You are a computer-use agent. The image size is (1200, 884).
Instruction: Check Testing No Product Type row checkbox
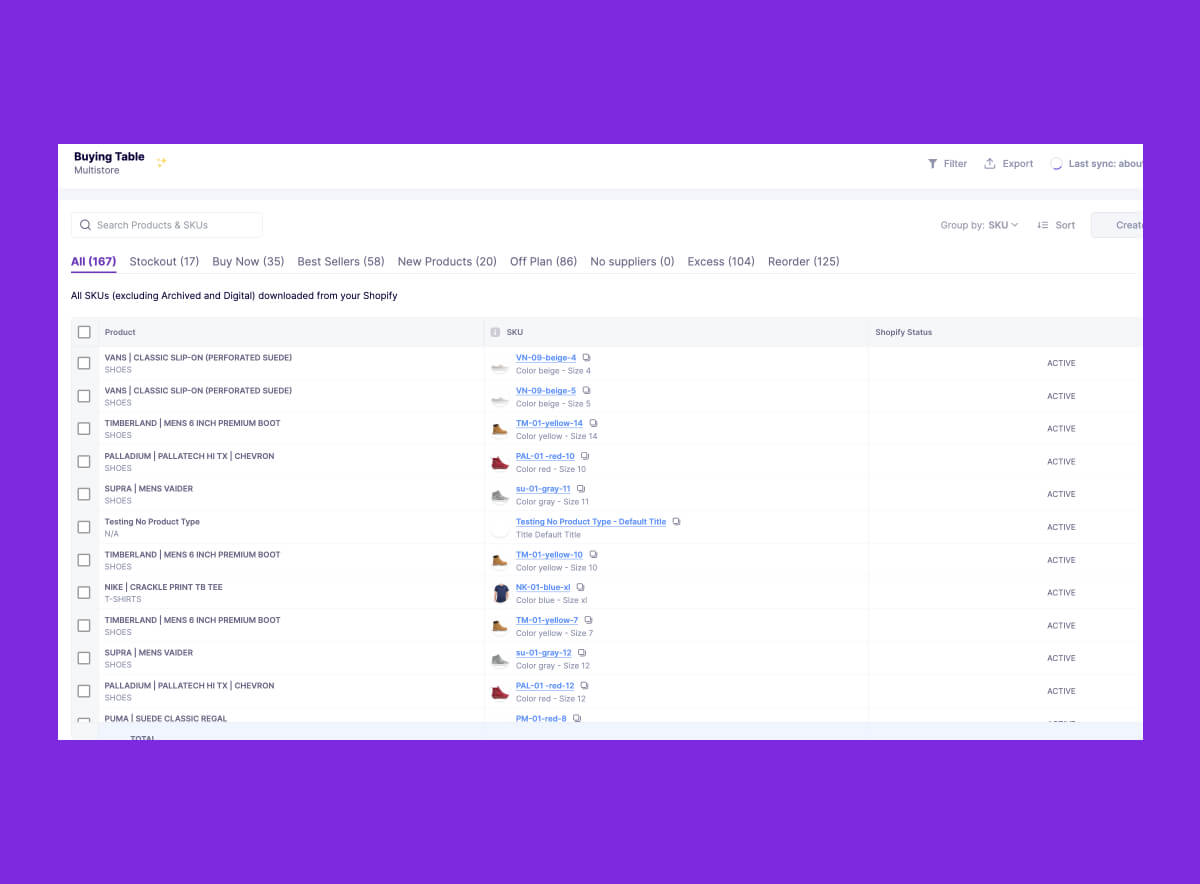click(x=84, y=527)
